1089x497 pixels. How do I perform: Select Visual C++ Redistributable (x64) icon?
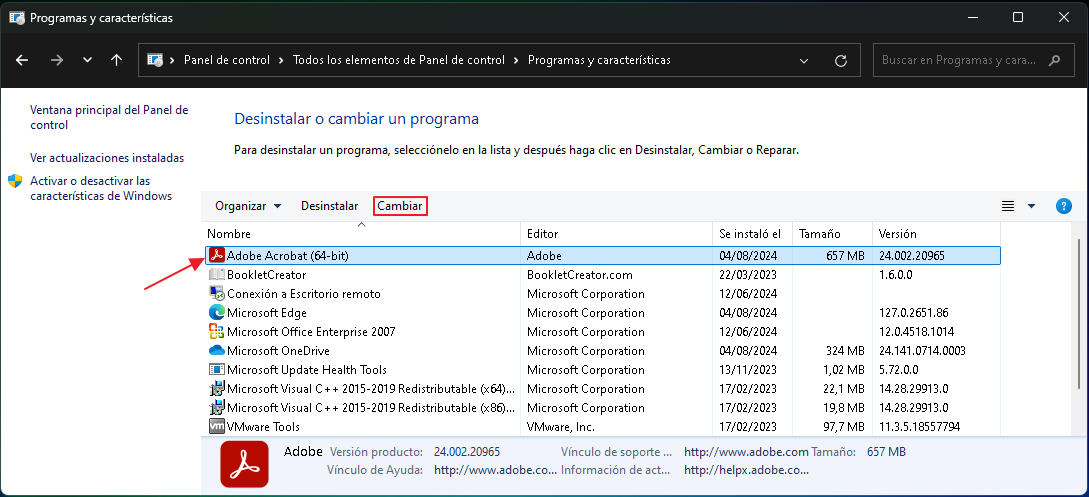coord(217,389)
